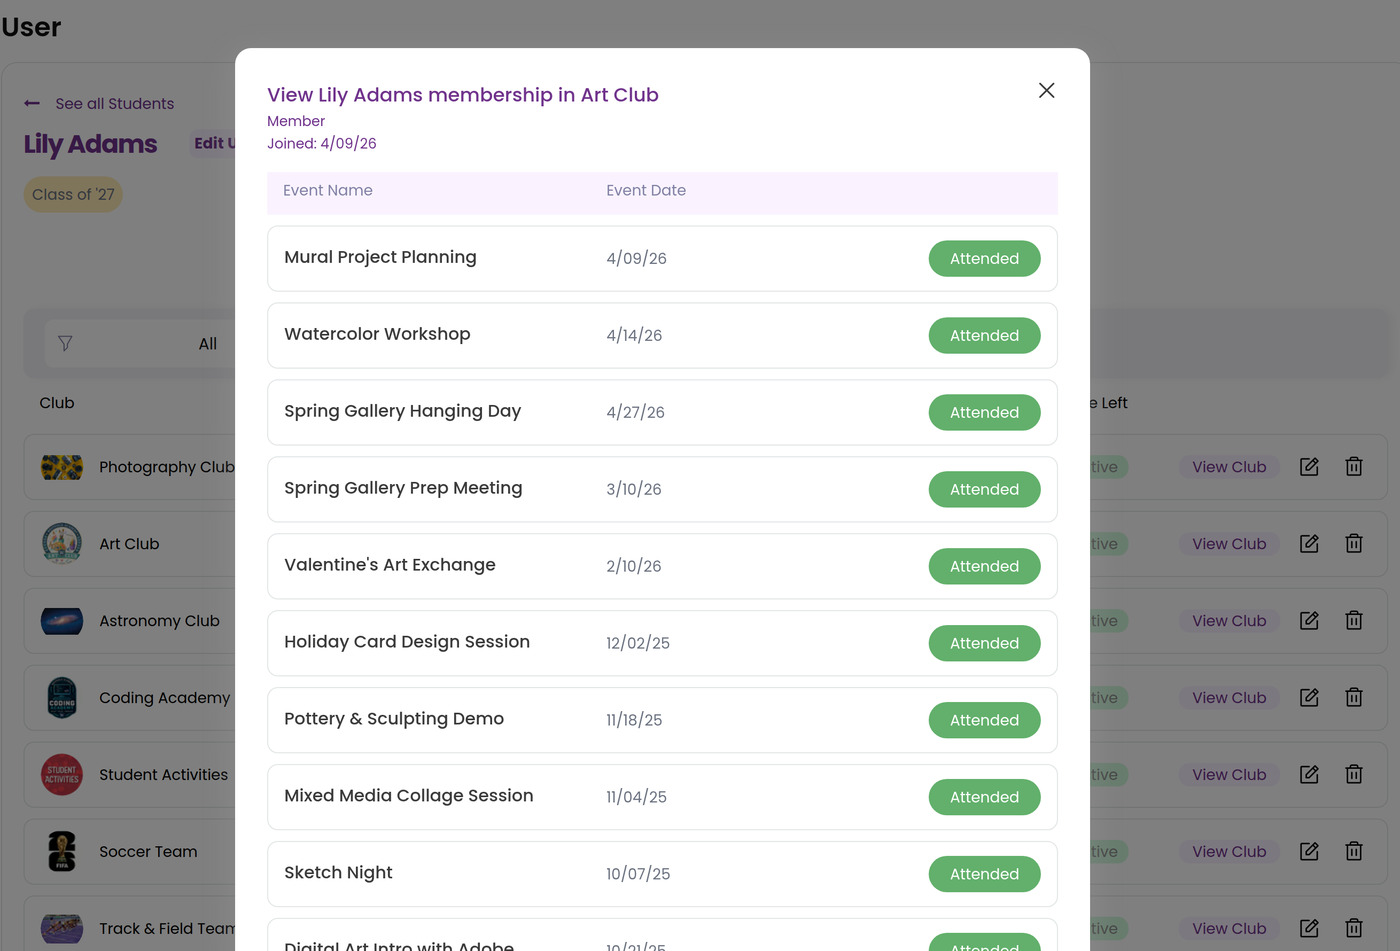Click the 4/27/26 event date

(x=635, y=412)
